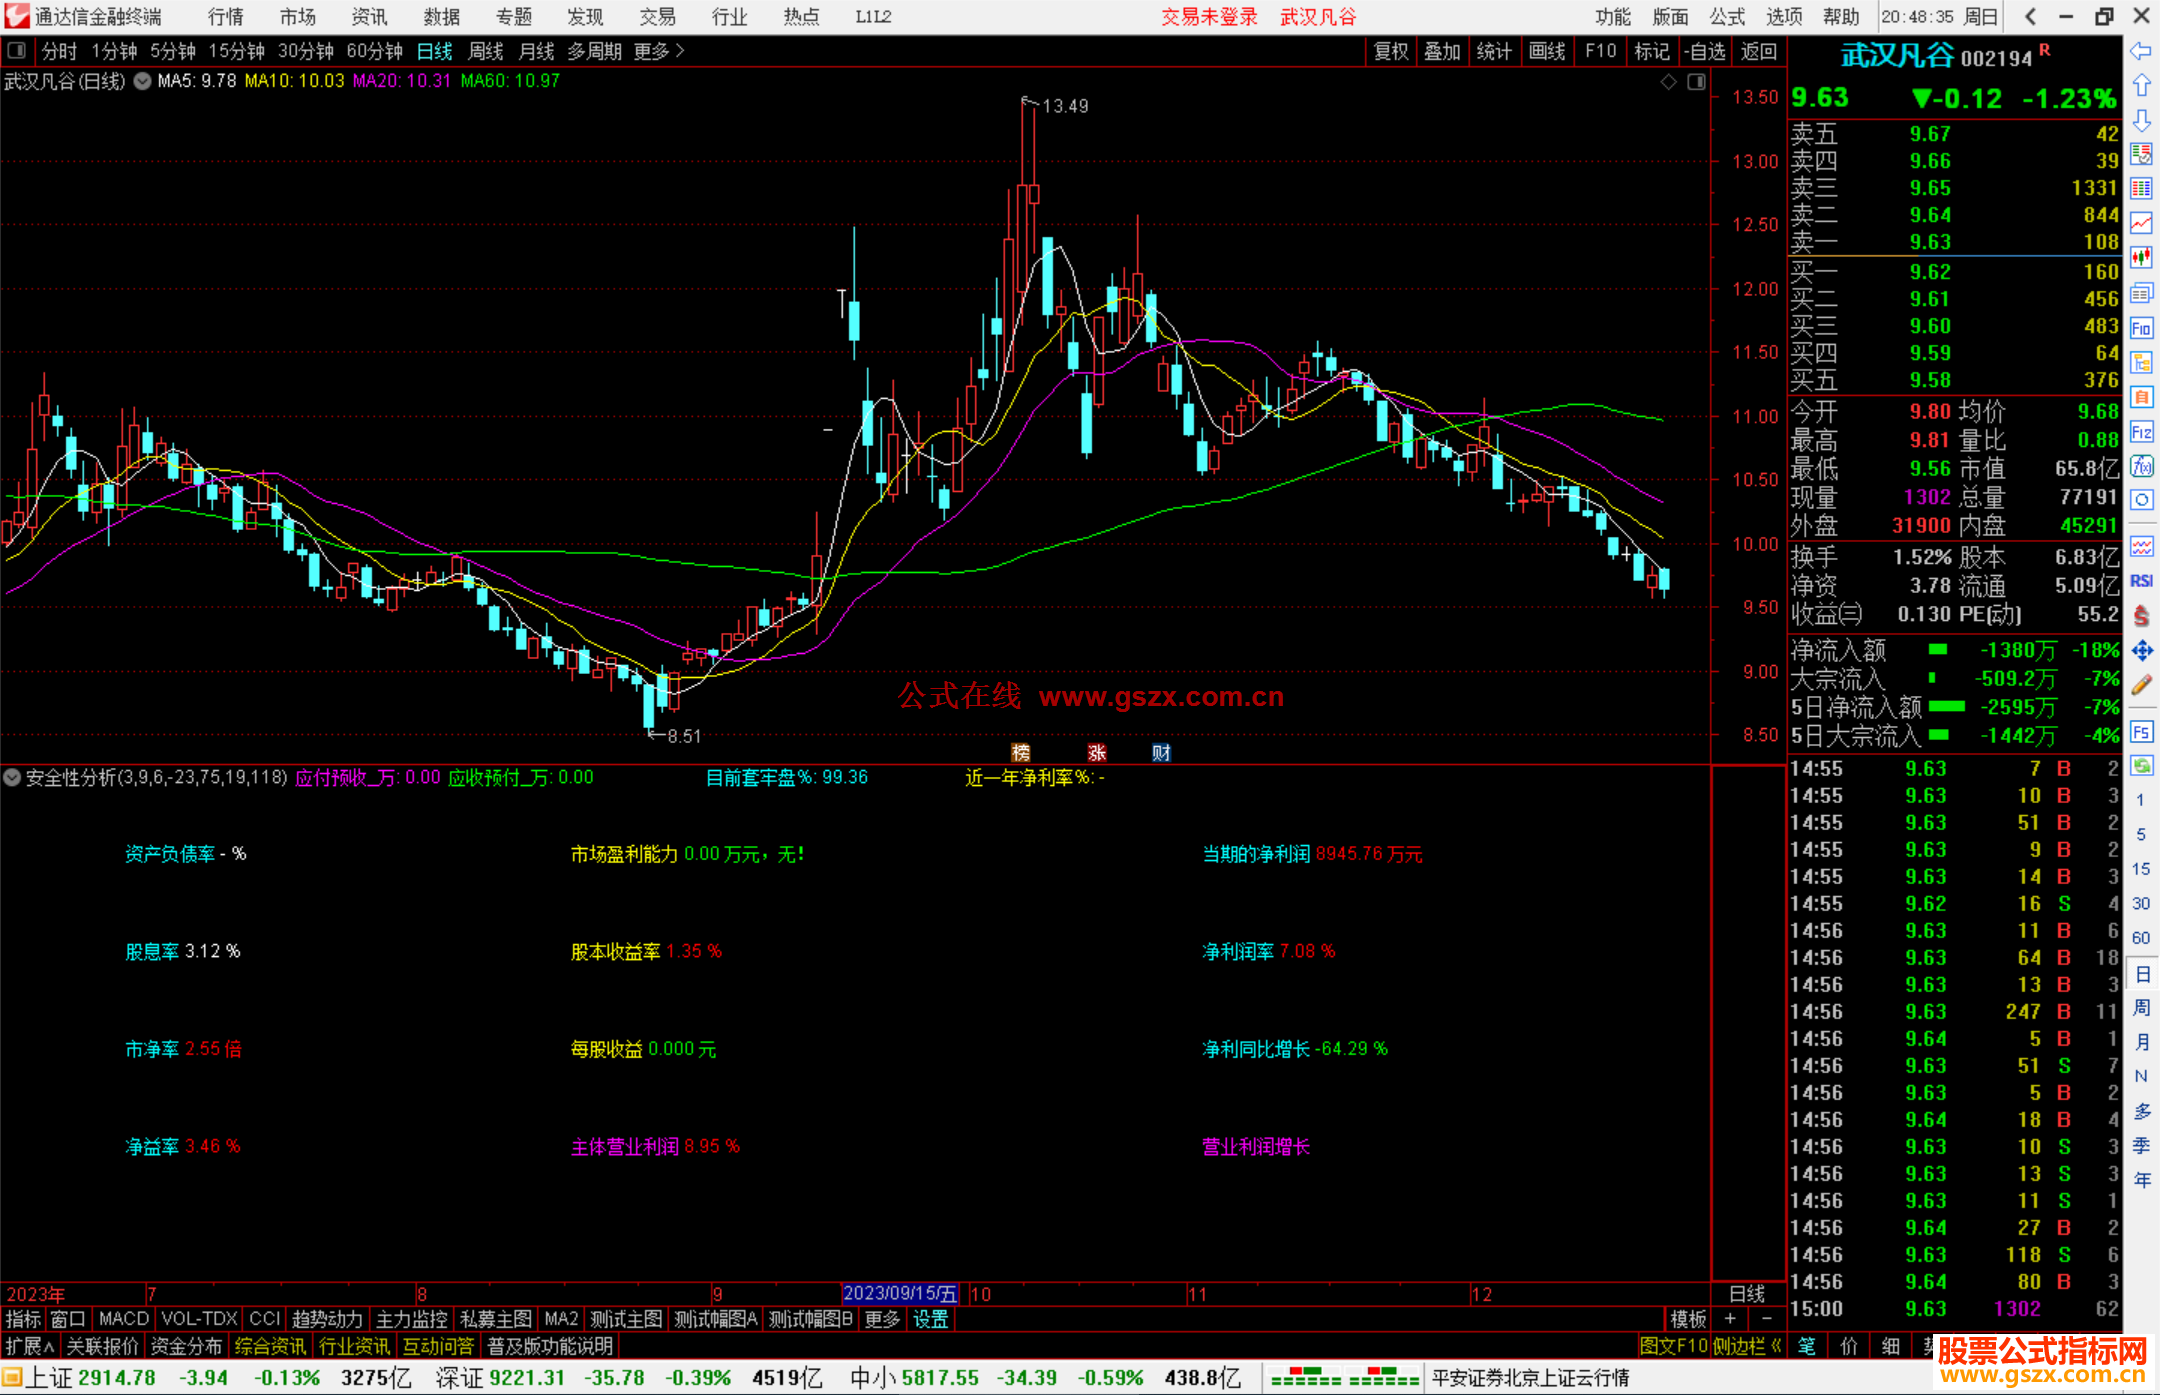Switch to the 周线 period tab
Image resolution: width=2160 pixels, height=1395 pixels.
[x=486, y=51]
